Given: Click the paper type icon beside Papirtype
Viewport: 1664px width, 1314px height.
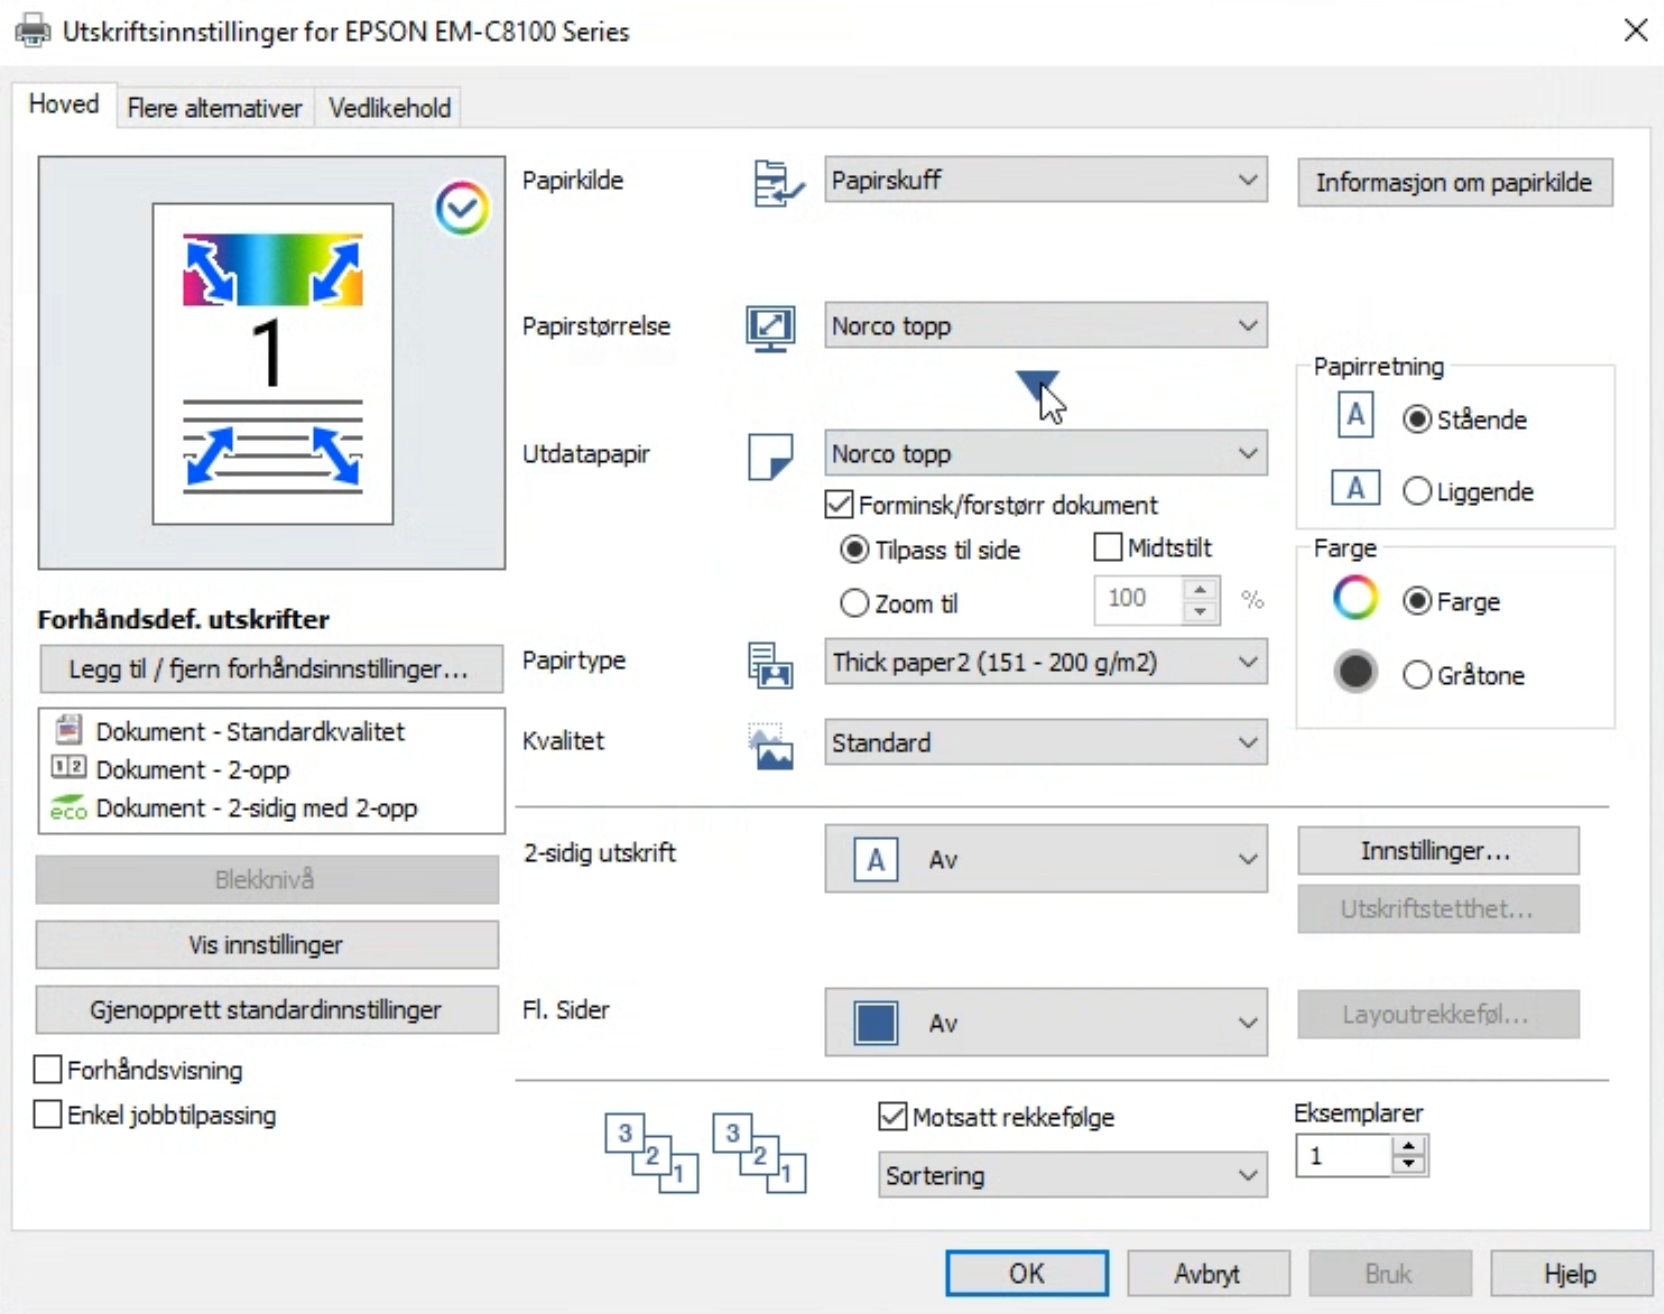Looking at the screenshot, I should (770, 665).
